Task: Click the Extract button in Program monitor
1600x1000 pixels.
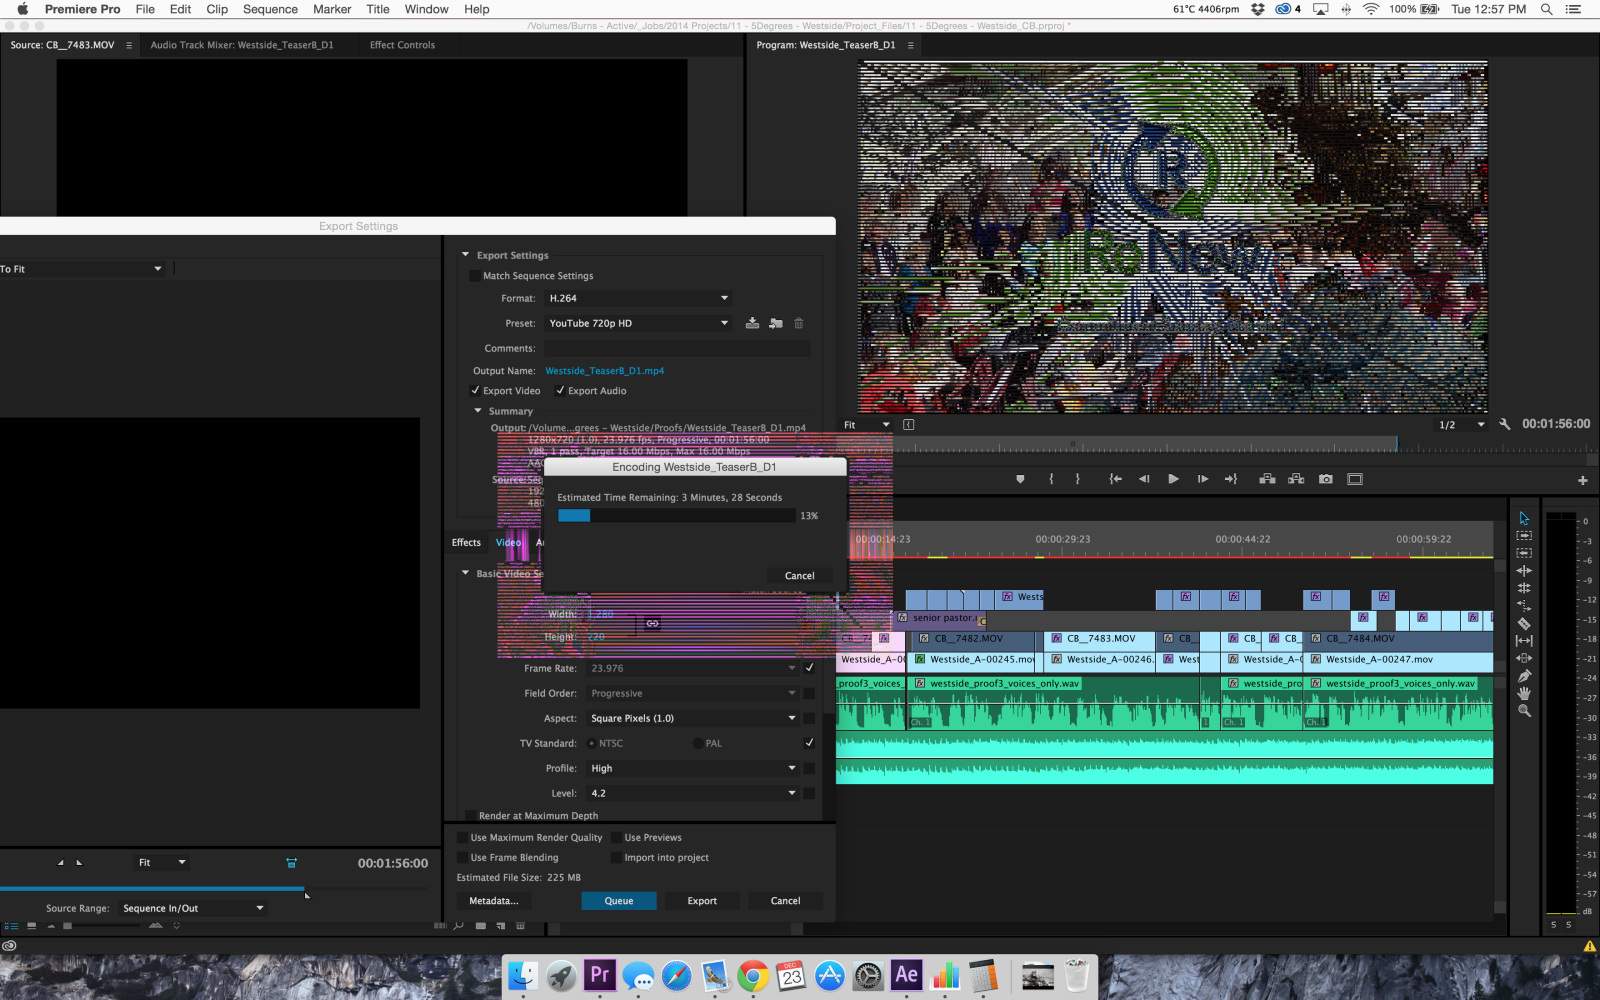Action: click(1296, 479)
